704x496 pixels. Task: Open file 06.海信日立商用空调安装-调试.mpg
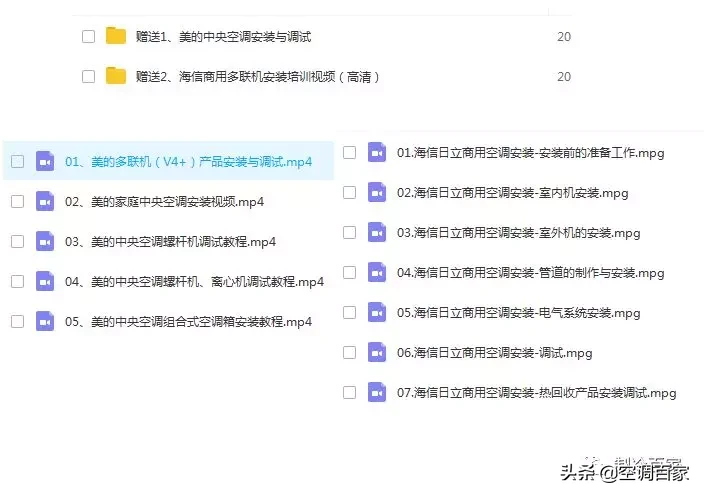[494, 352]
